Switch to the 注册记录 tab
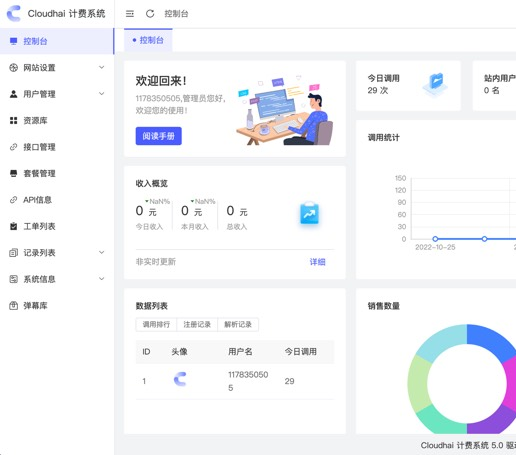Screen dimensions: 516x455 click(x=197, y=324)
